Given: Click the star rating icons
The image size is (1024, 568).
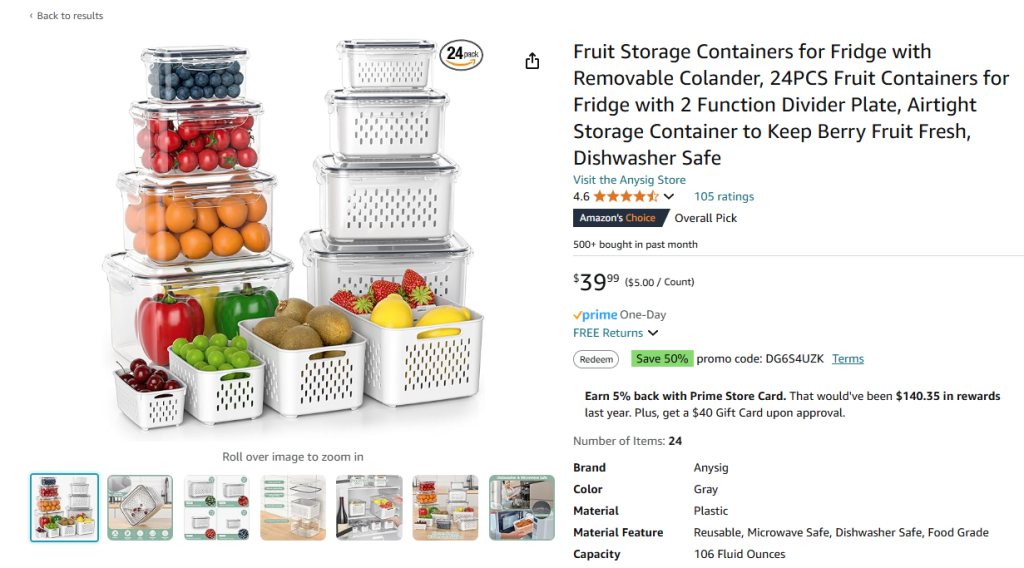Looking at the screenshot, I should [626, 197].
